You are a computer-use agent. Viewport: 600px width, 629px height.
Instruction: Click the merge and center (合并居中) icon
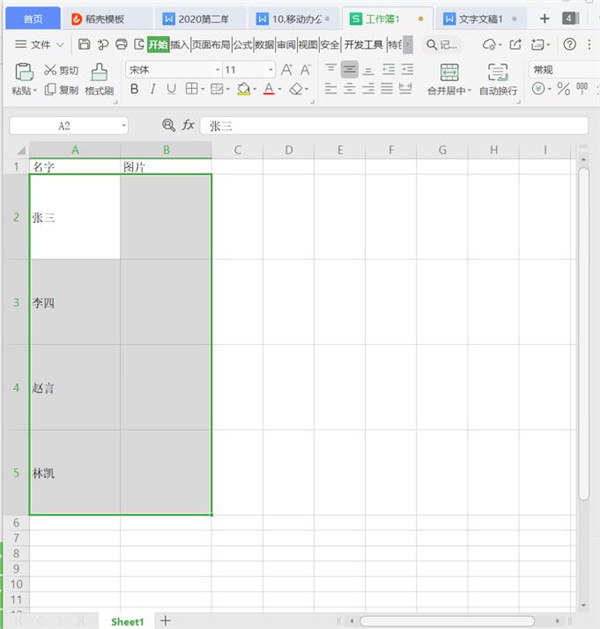449,72
